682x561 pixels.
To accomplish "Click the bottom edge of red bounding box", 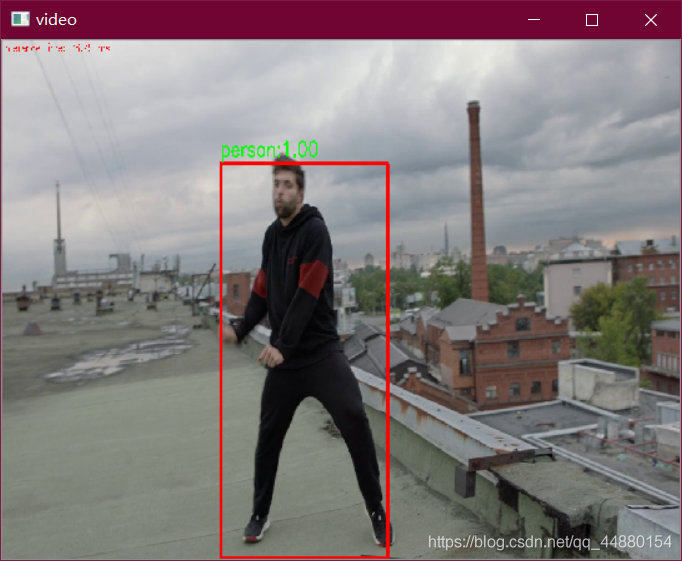I will (304, 556).
